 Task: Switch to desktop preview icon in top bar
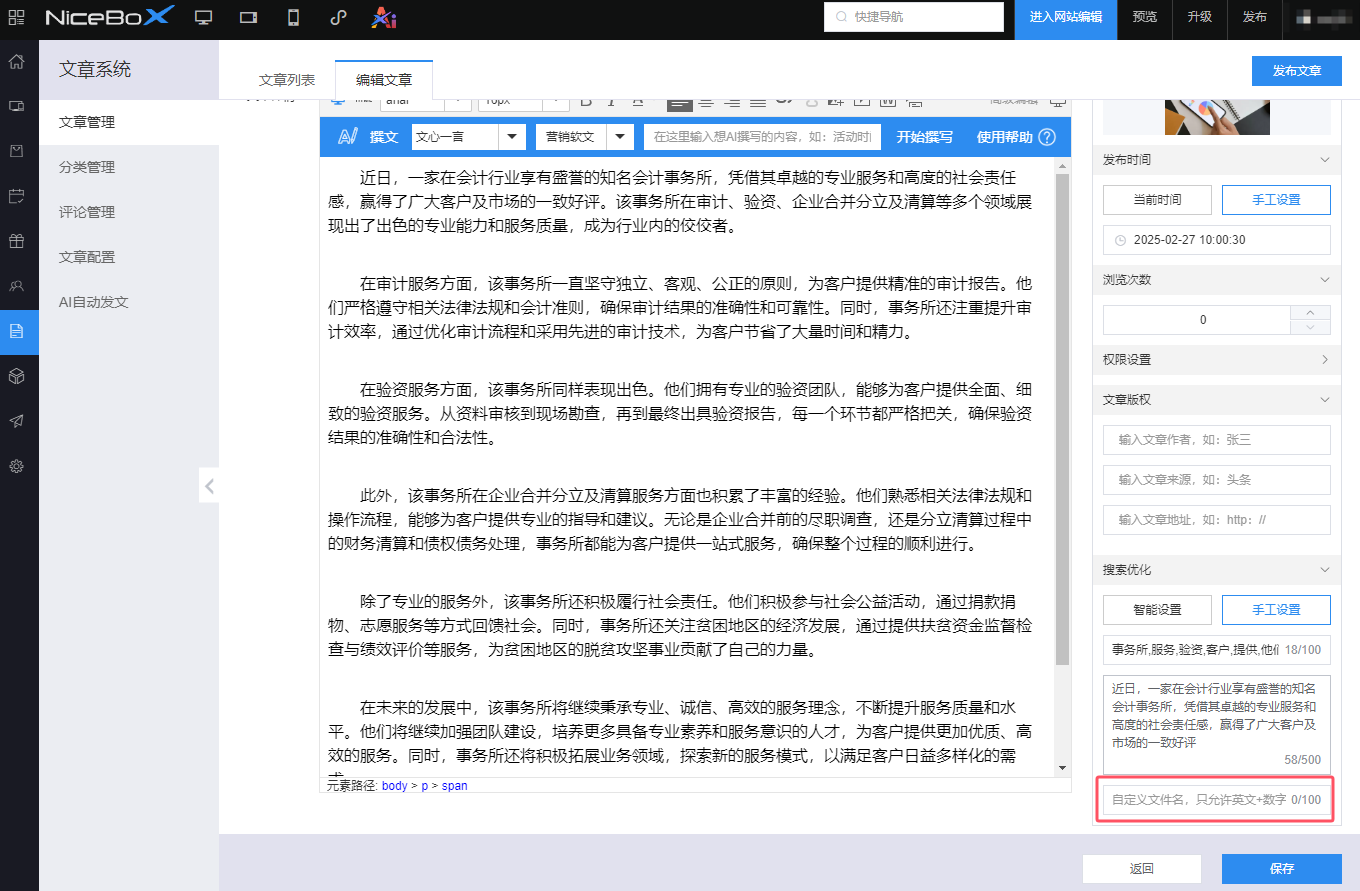[204, 18]
